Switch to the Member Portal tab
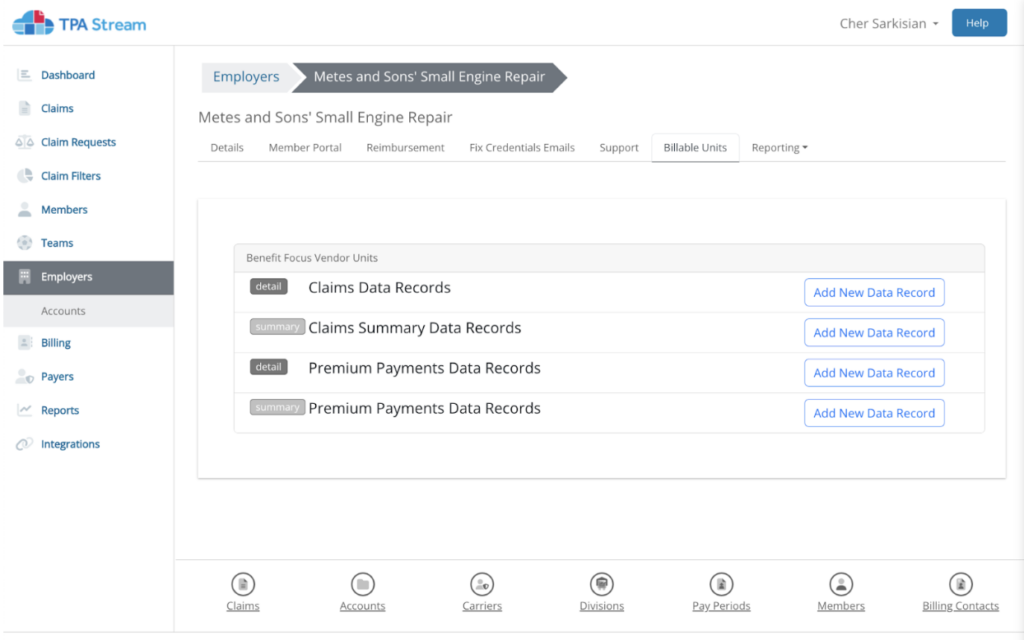Viewport: 1024px width, 640px height. (305, 148)
